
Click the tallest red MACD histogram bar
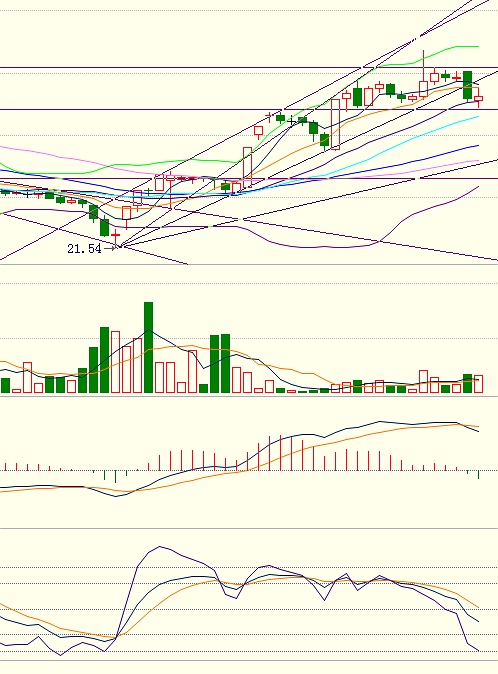pos(281,453)
